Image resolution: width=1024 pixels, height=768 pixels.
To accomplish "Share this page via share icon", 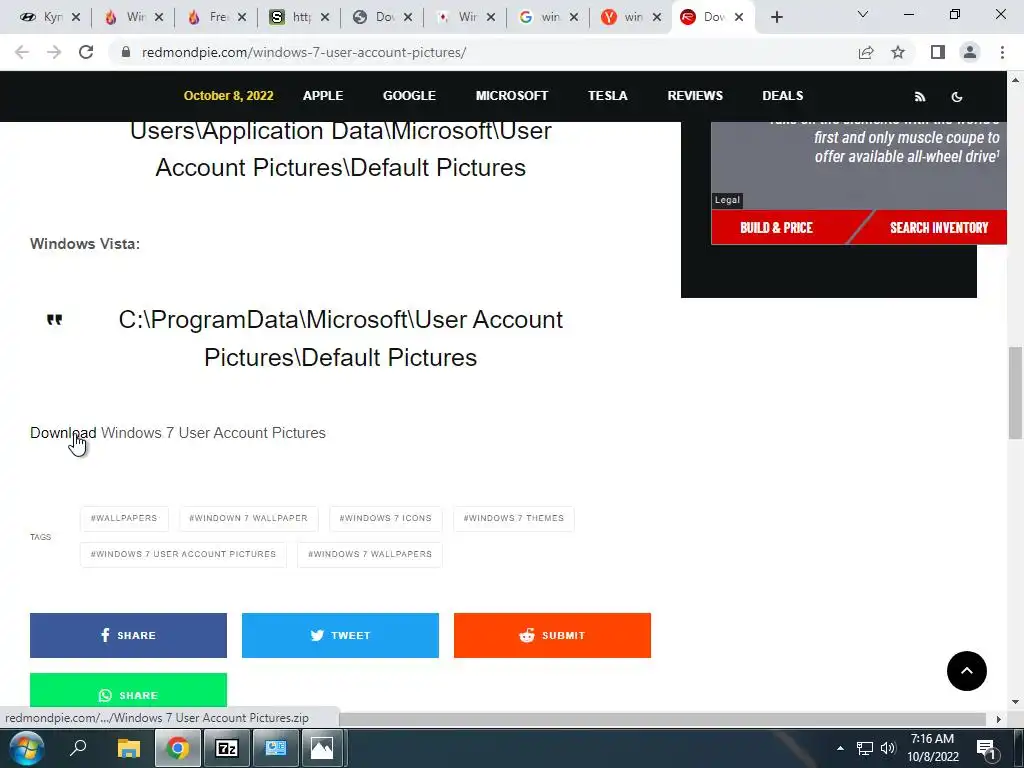I will [x=866, y=52].
